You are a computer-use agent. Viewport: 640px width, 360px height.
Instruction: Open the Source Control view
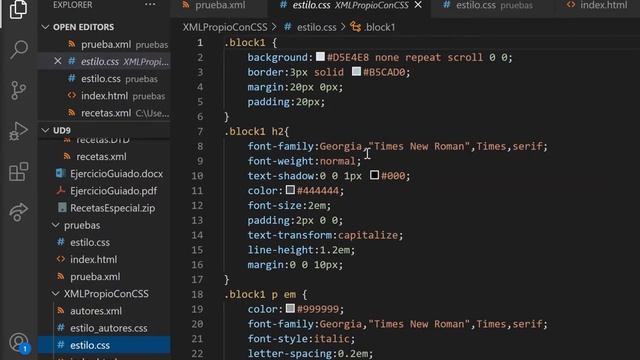(18, 90)
